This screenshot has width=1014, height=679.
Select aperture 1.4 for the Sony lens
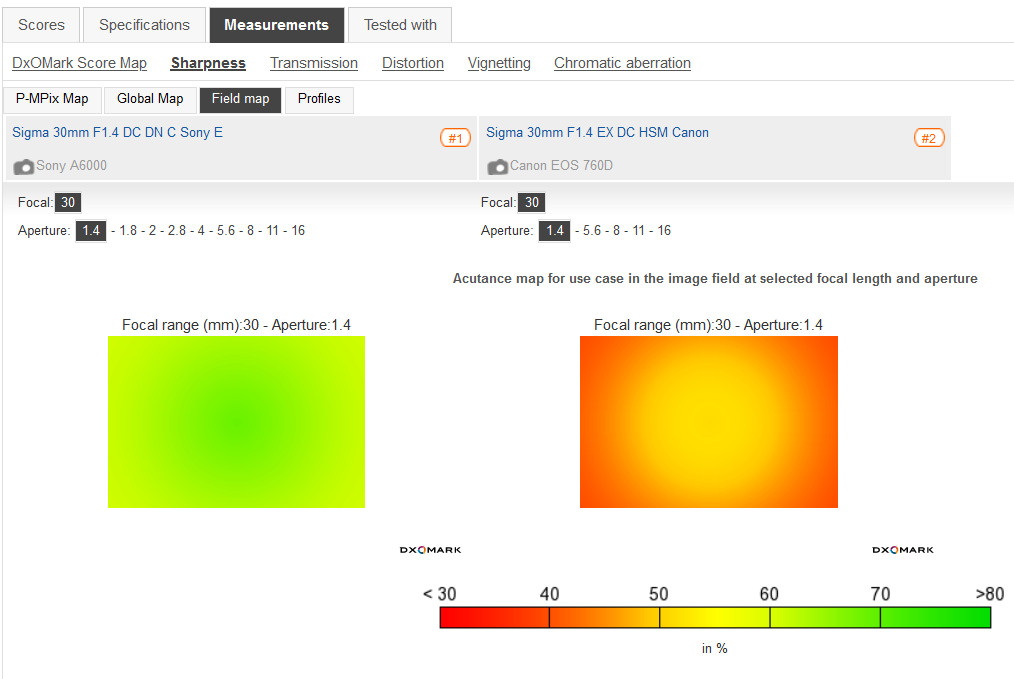[x=91, y=231]
